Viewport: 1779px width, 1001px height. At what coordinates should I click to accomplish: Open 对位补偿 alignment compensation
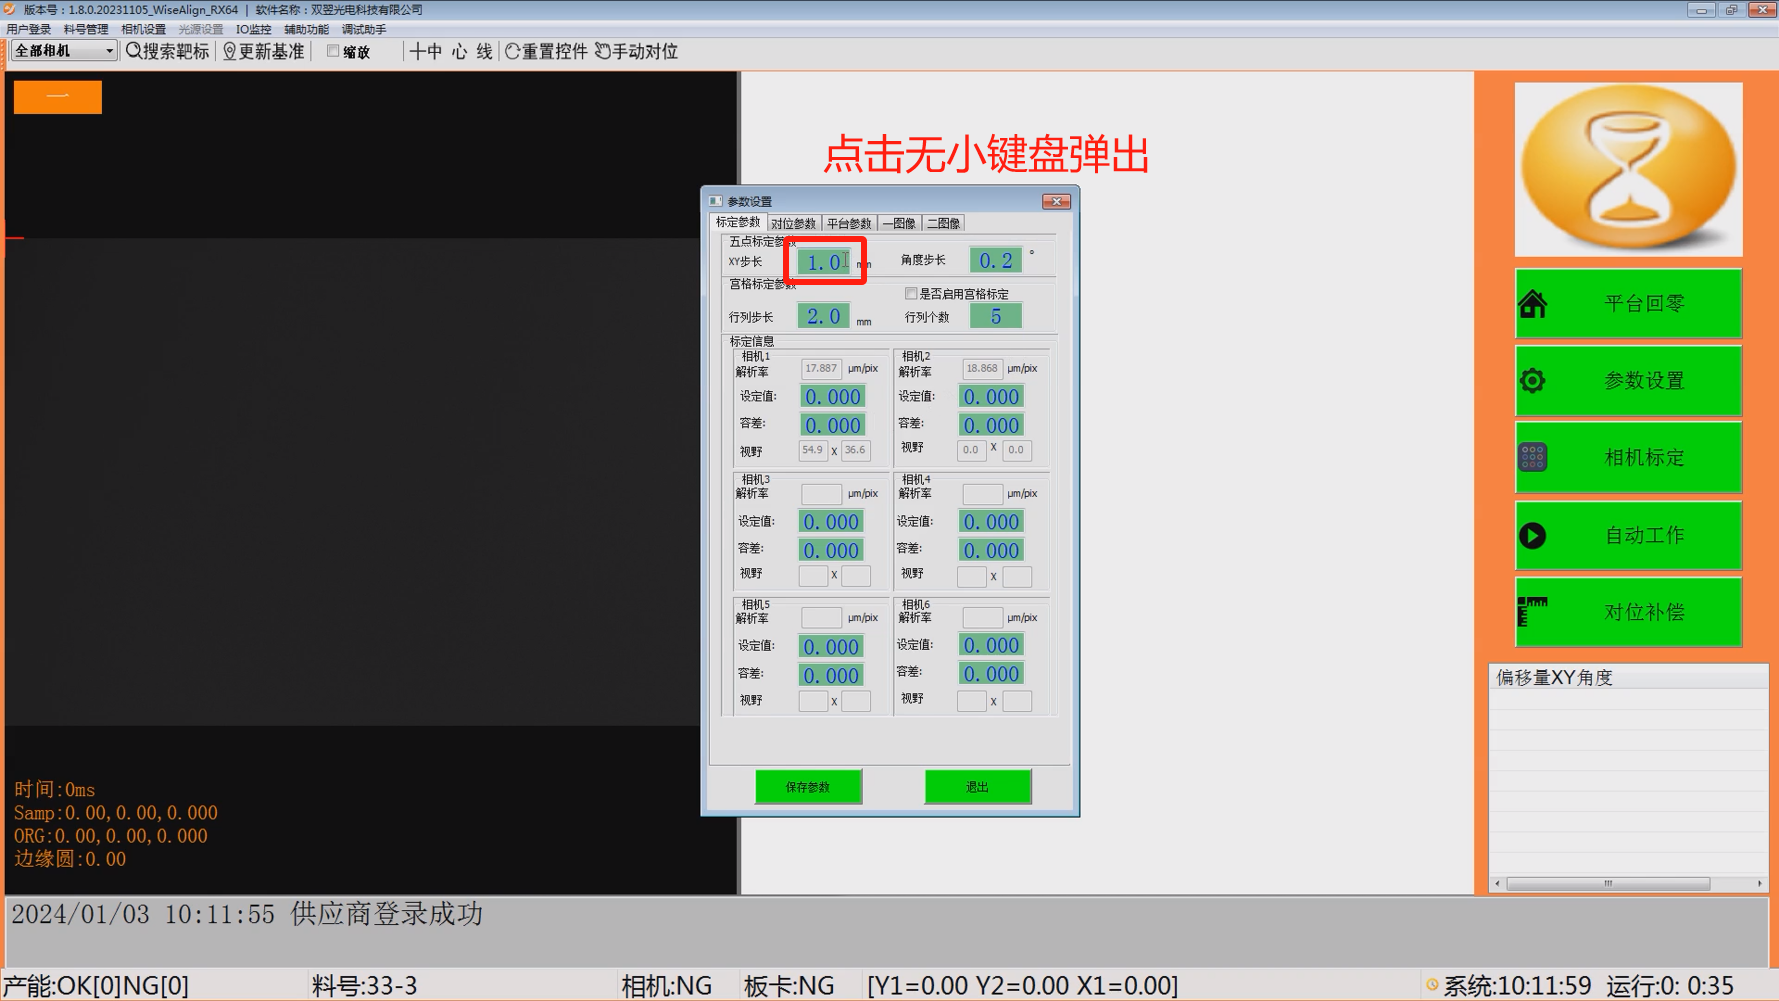point(1627,612)
